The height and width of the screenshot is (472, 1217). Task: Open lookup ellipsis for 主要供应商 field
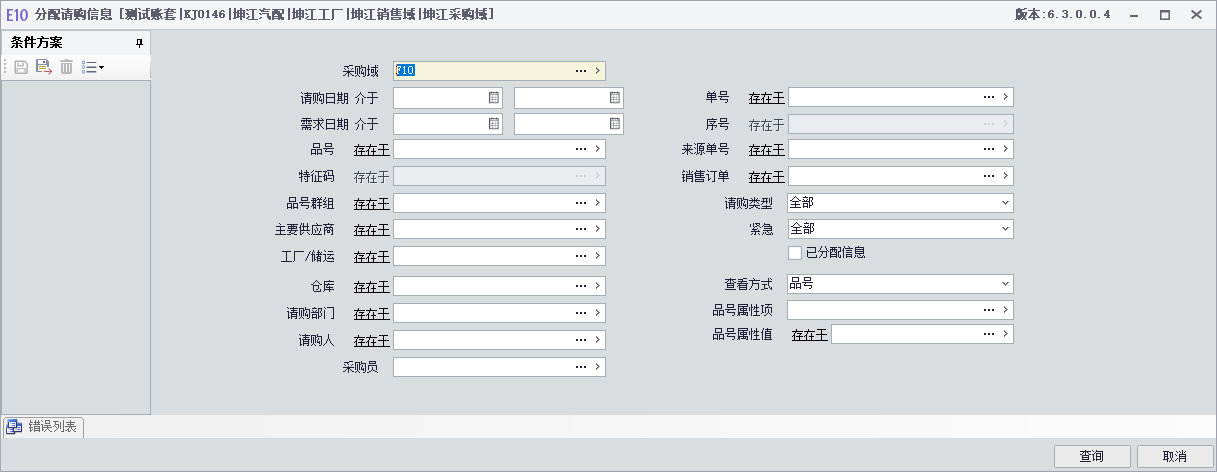click(580, 230)
